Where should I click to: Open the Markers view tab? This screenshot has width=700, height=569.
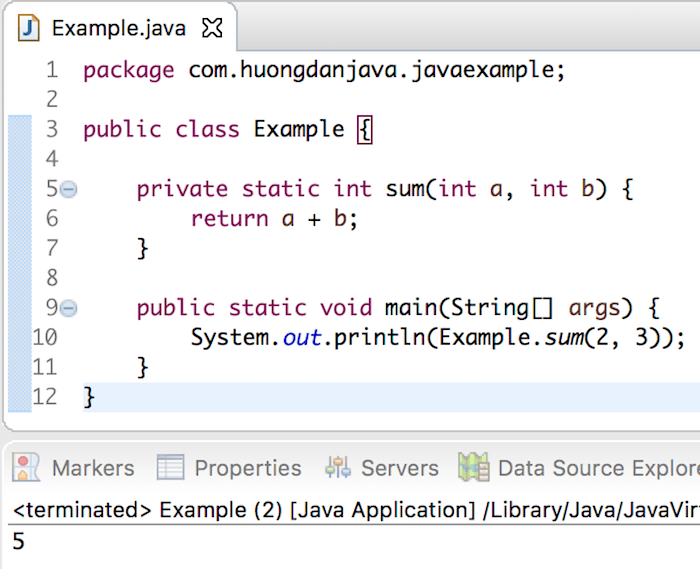[73, 468]
